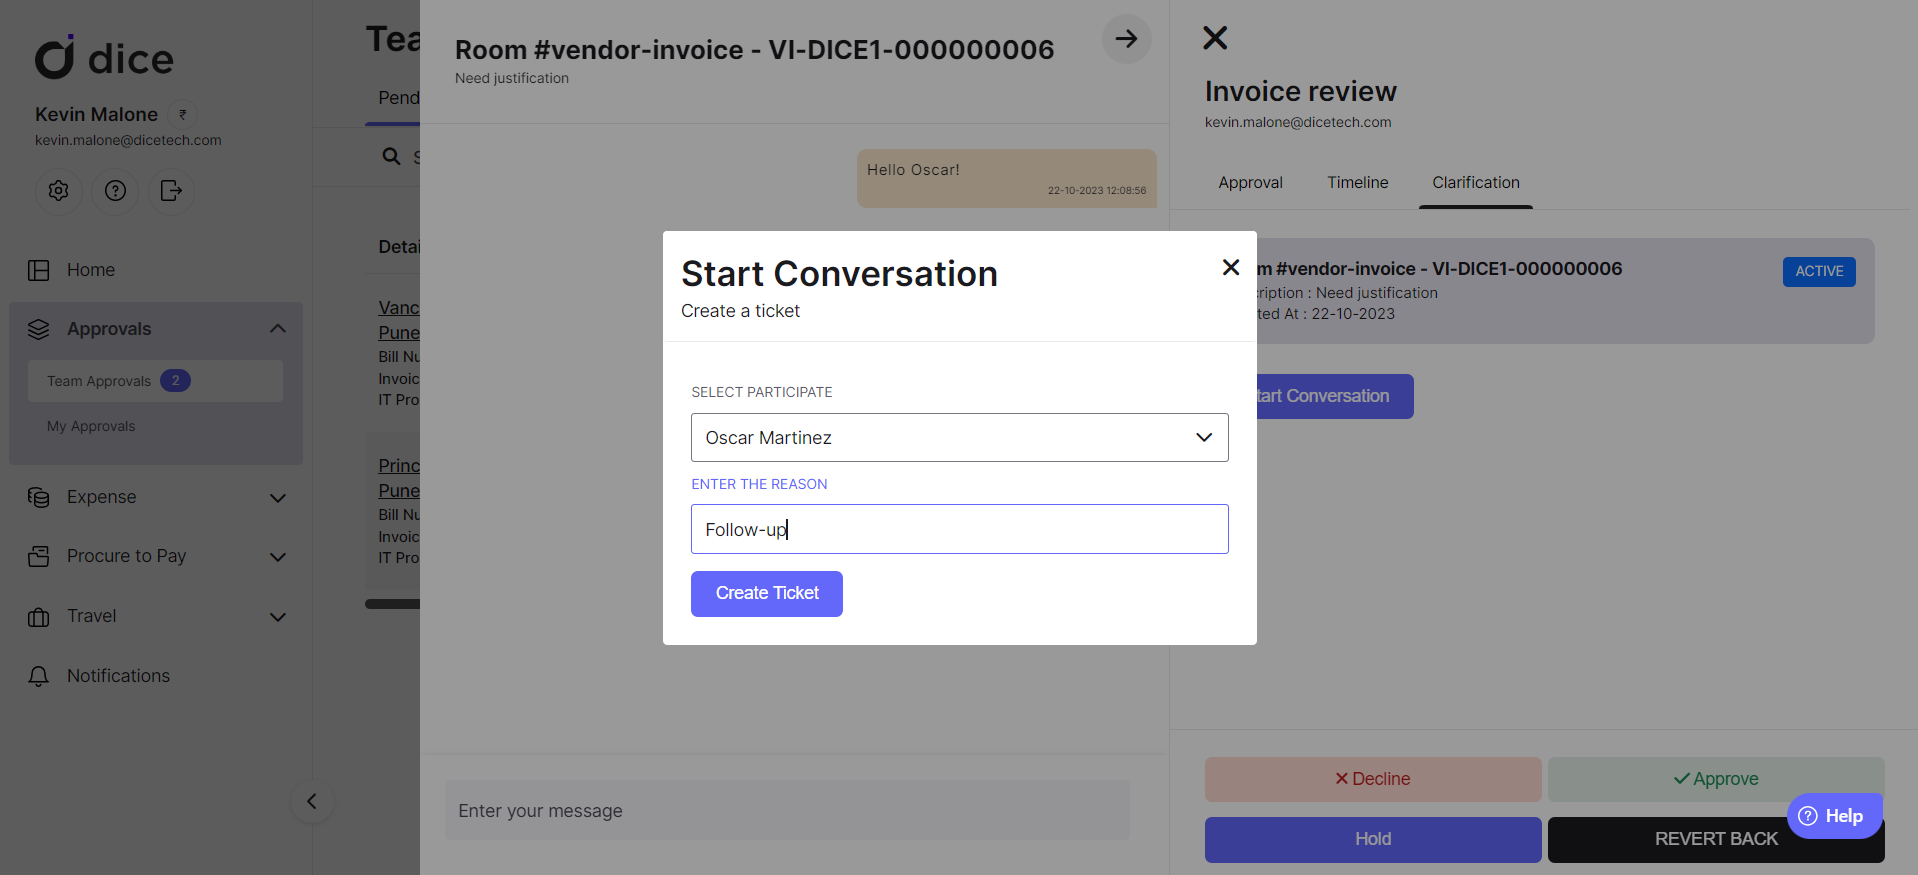1918x875 pixels.
Task: Click the Hello Oscar! chat message
Action: coord(1007,179)
